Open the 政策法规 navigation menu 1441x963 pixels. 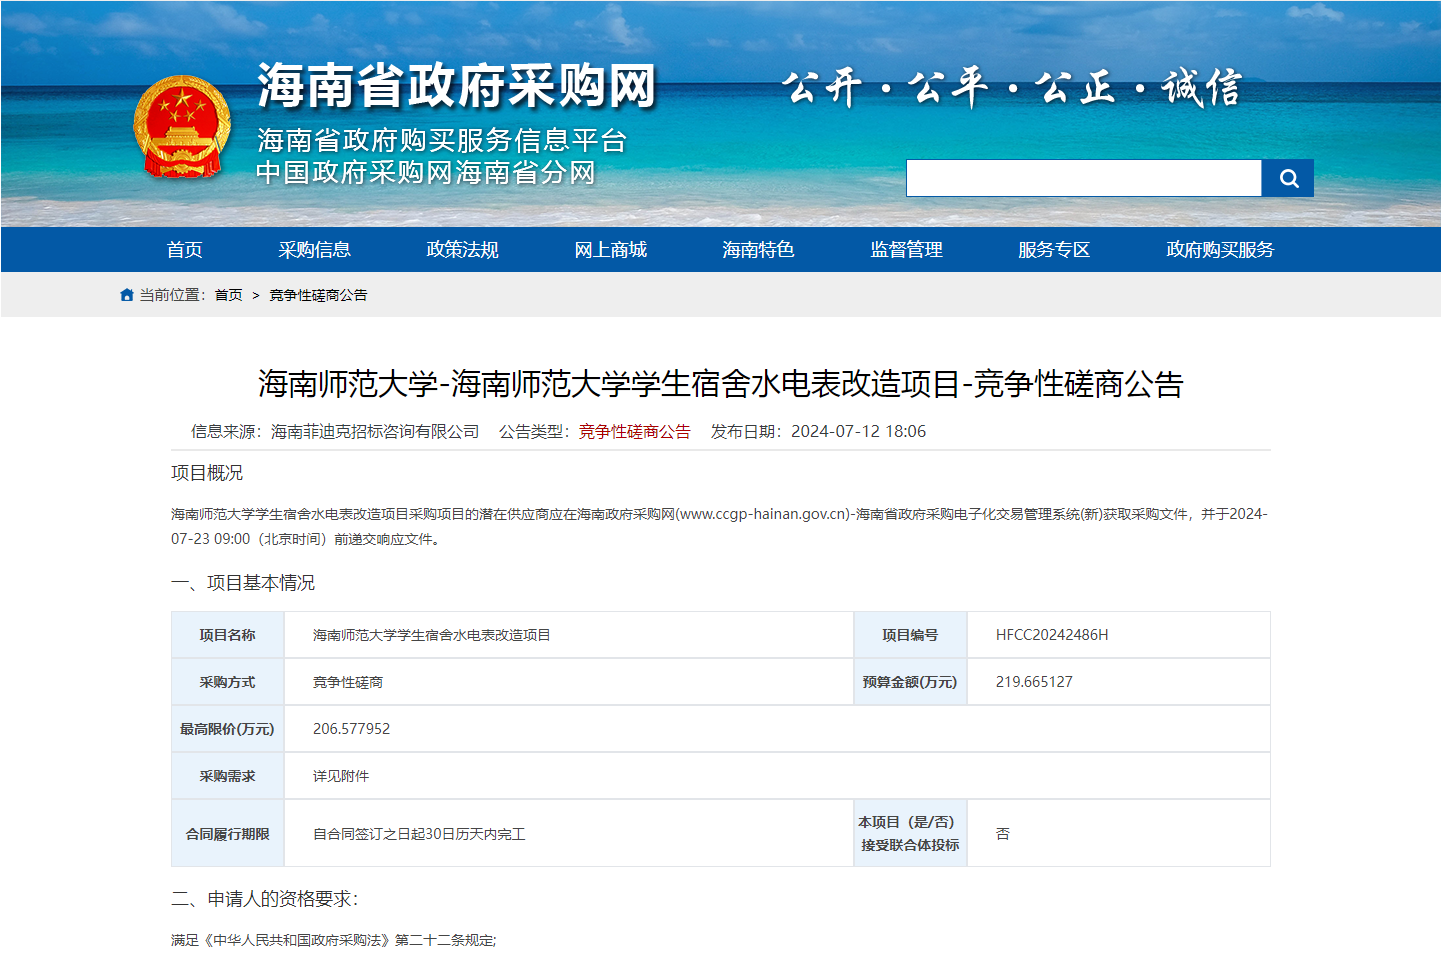point(462,250)
